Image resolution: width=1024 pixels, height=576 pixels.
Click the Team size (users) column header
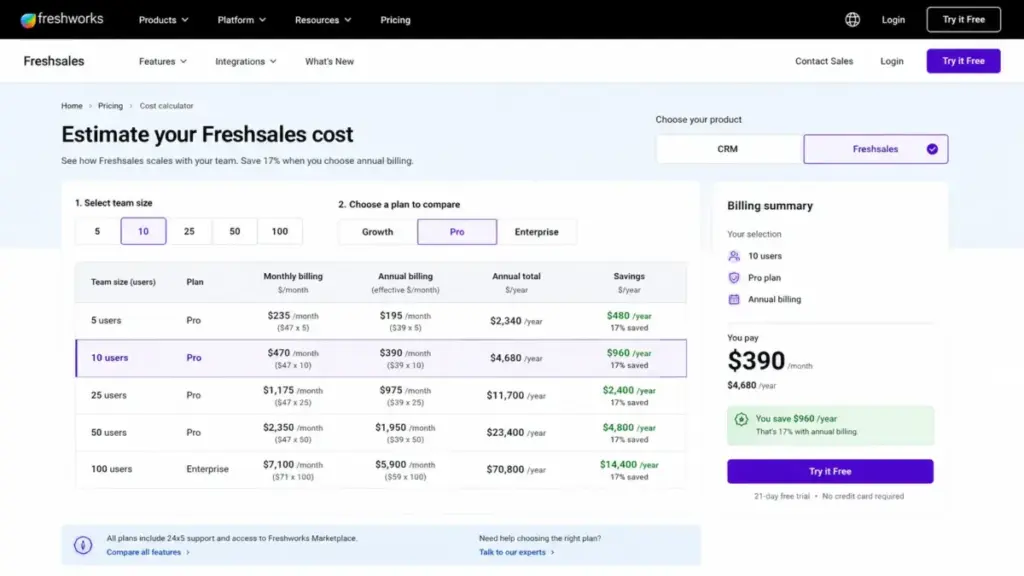pyautogui.click(x=123, y=282)
